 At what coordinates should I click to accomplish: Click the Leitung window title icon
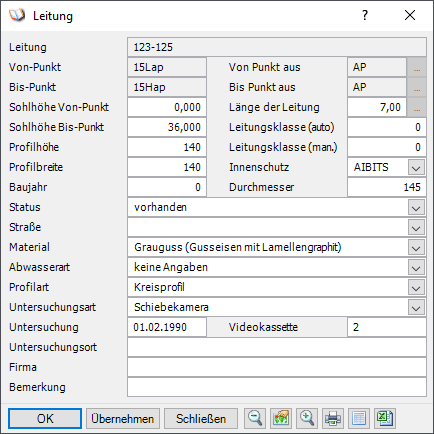pos(17,15)
